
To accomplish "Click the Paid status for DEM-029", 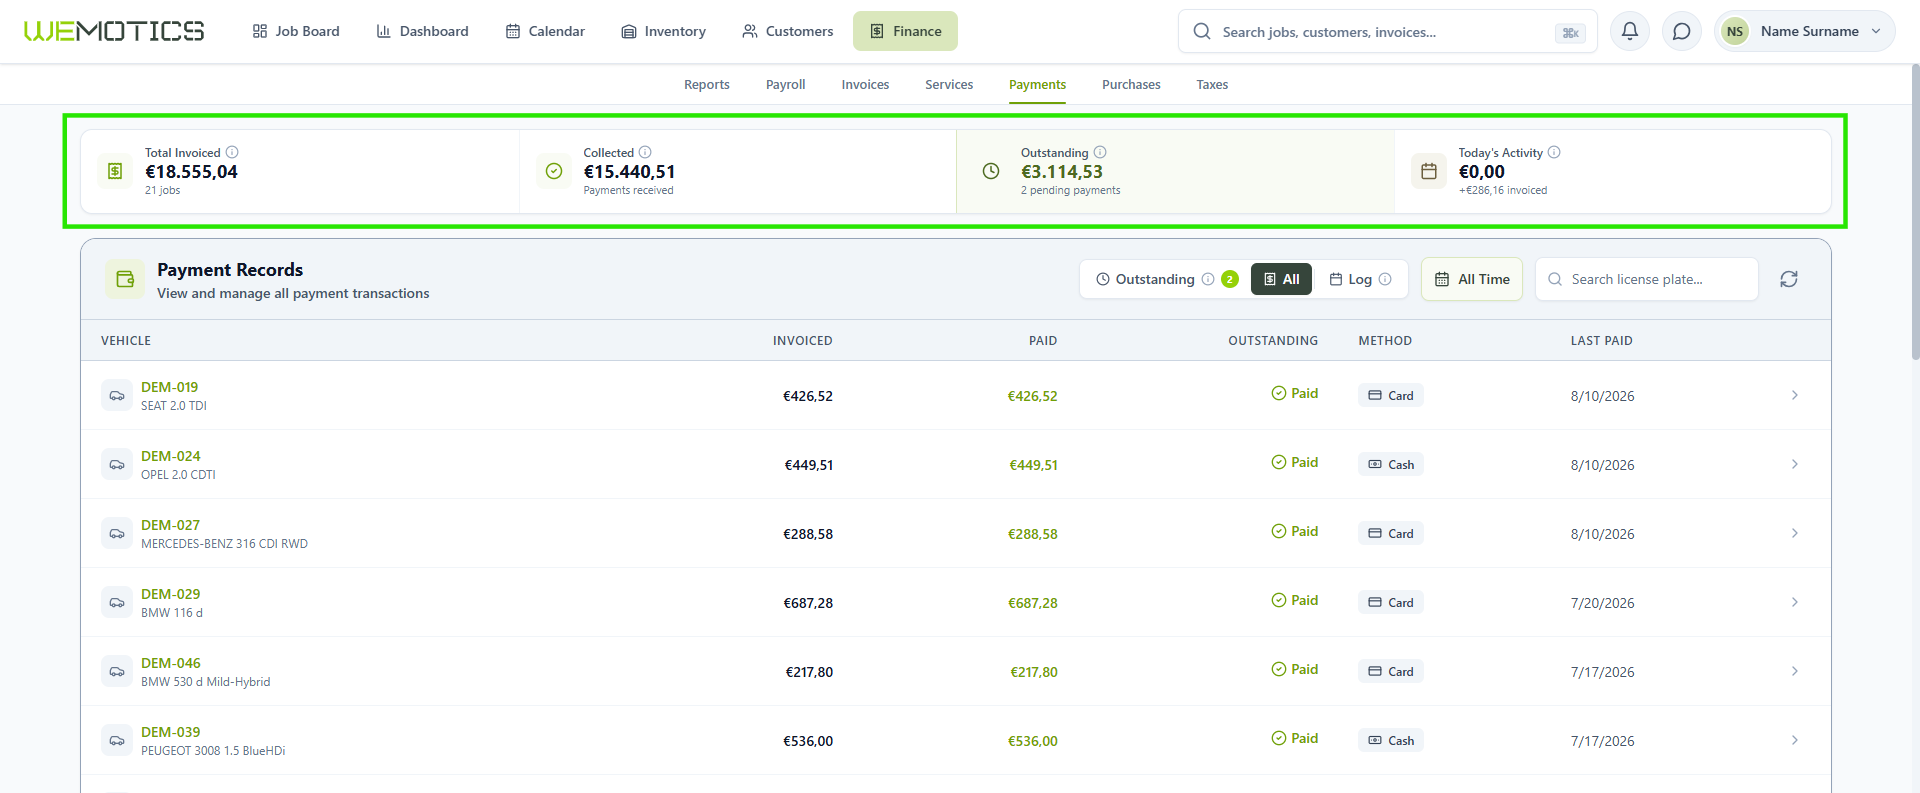I will click(1294, 600).
